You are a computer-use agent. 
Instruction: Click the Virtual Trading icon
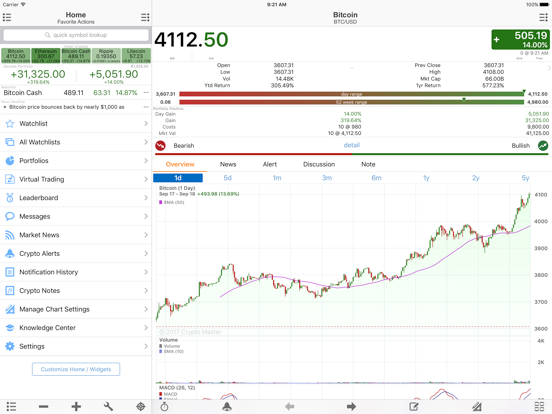(x=10, y=179)
